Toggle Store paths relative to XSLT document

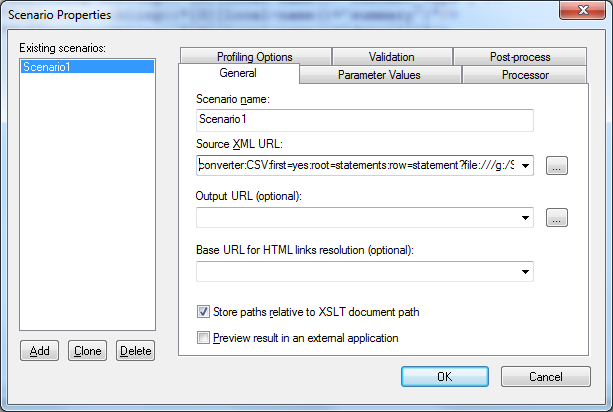pyautogui.click(x=204, y=312)
